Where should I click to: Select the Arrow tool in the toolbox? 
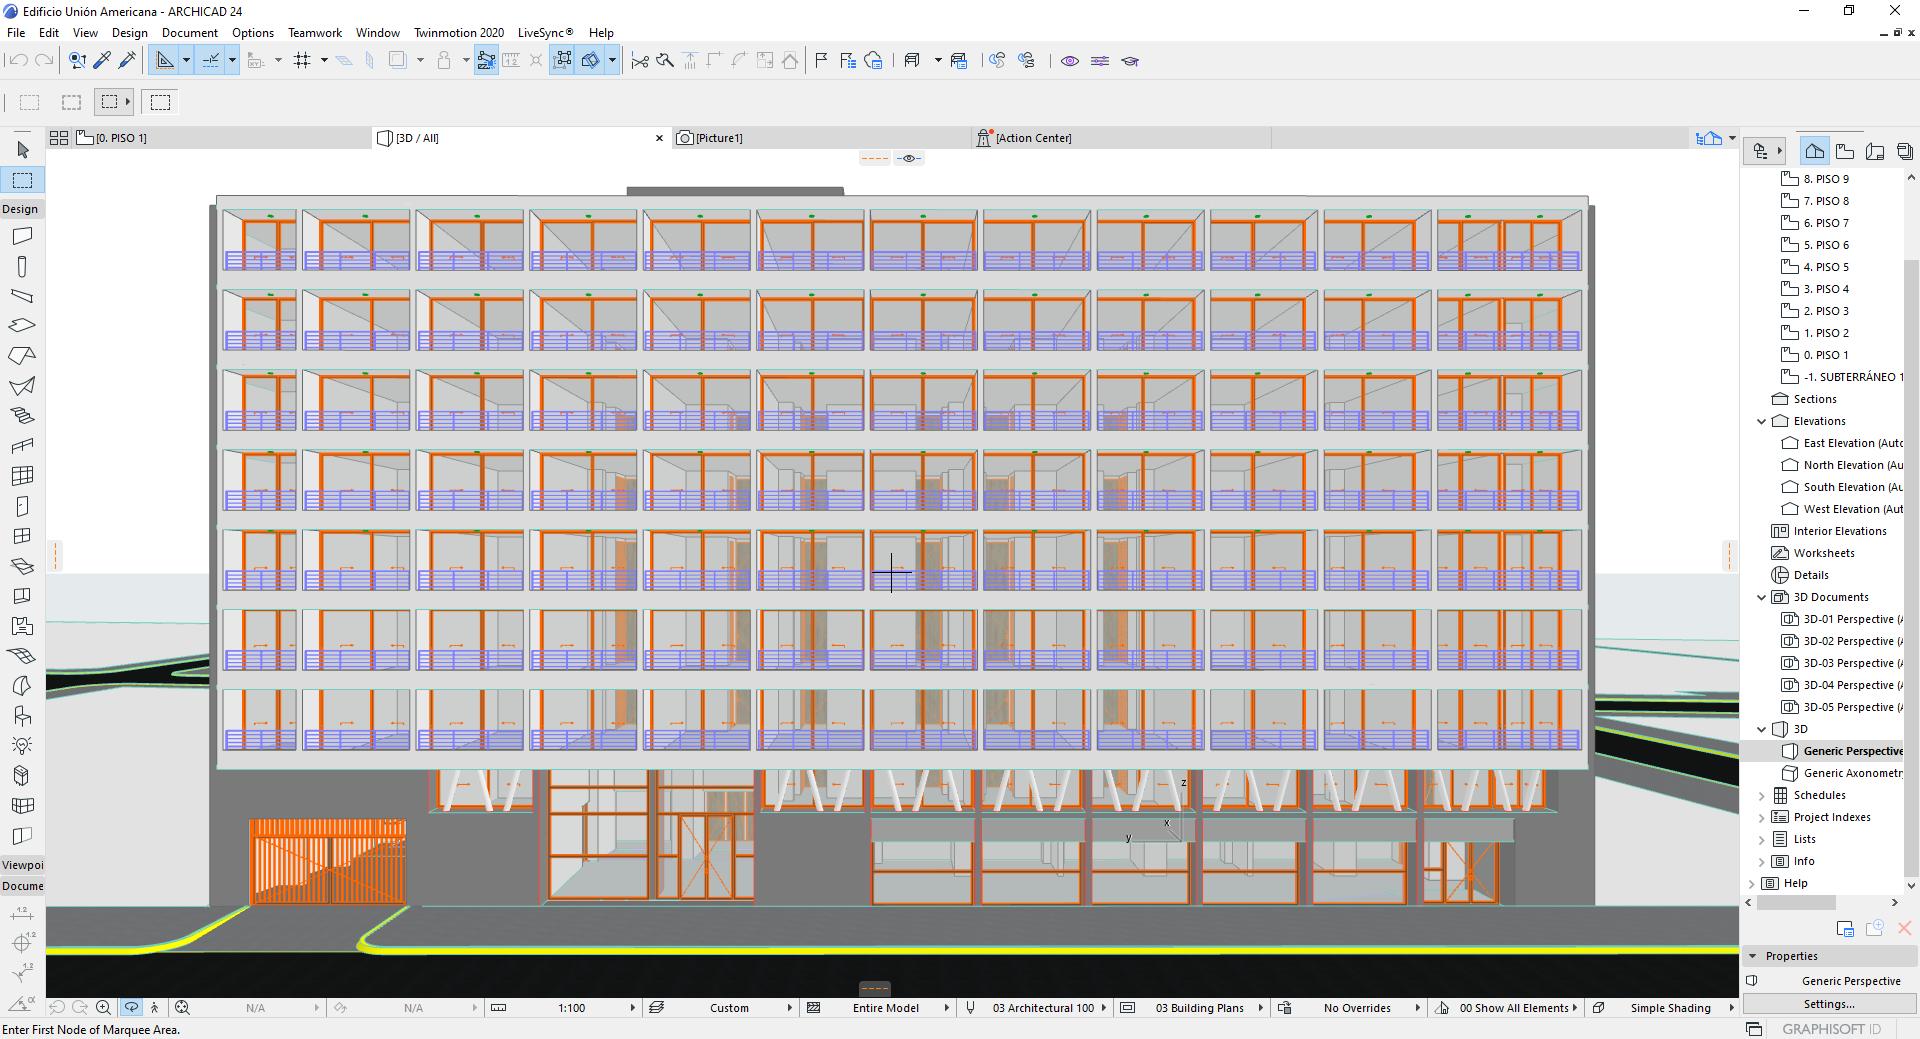click(x=22, y=150)
